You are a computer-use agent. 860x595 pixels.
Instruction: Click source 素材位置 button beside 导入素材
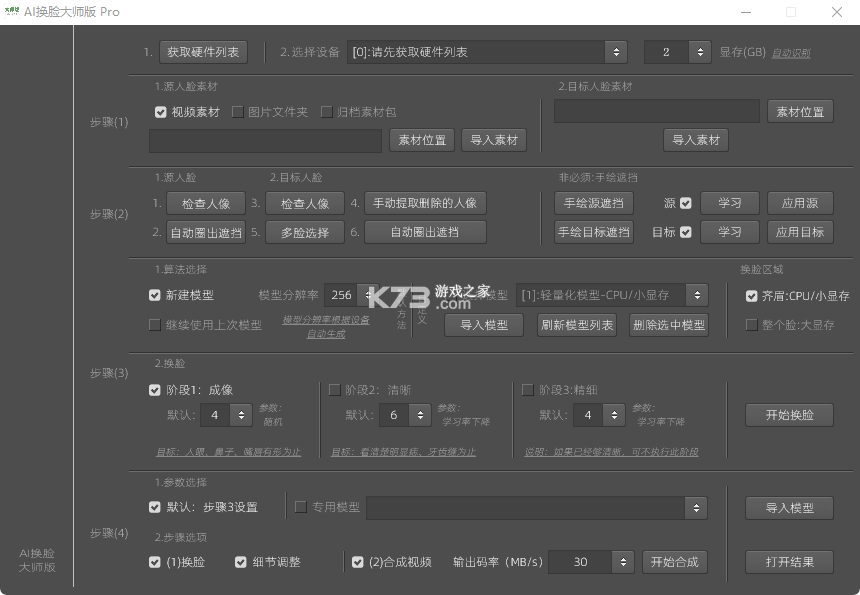[x=422, y=140]
